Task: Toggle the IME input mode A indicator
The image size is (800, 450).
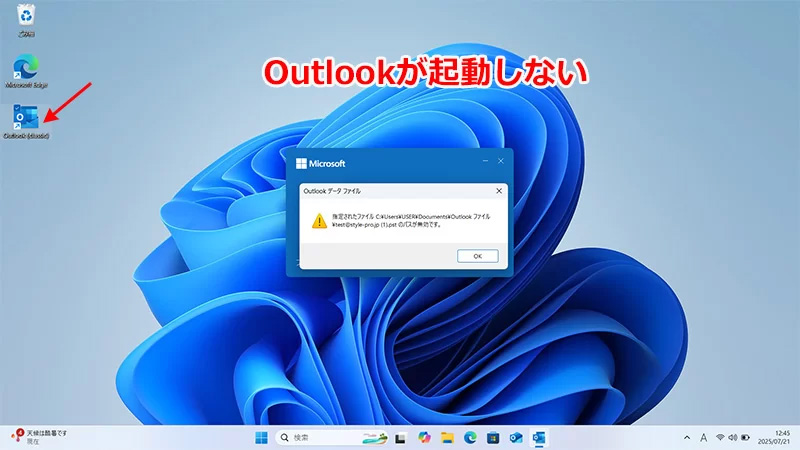Action: point(703,437)
